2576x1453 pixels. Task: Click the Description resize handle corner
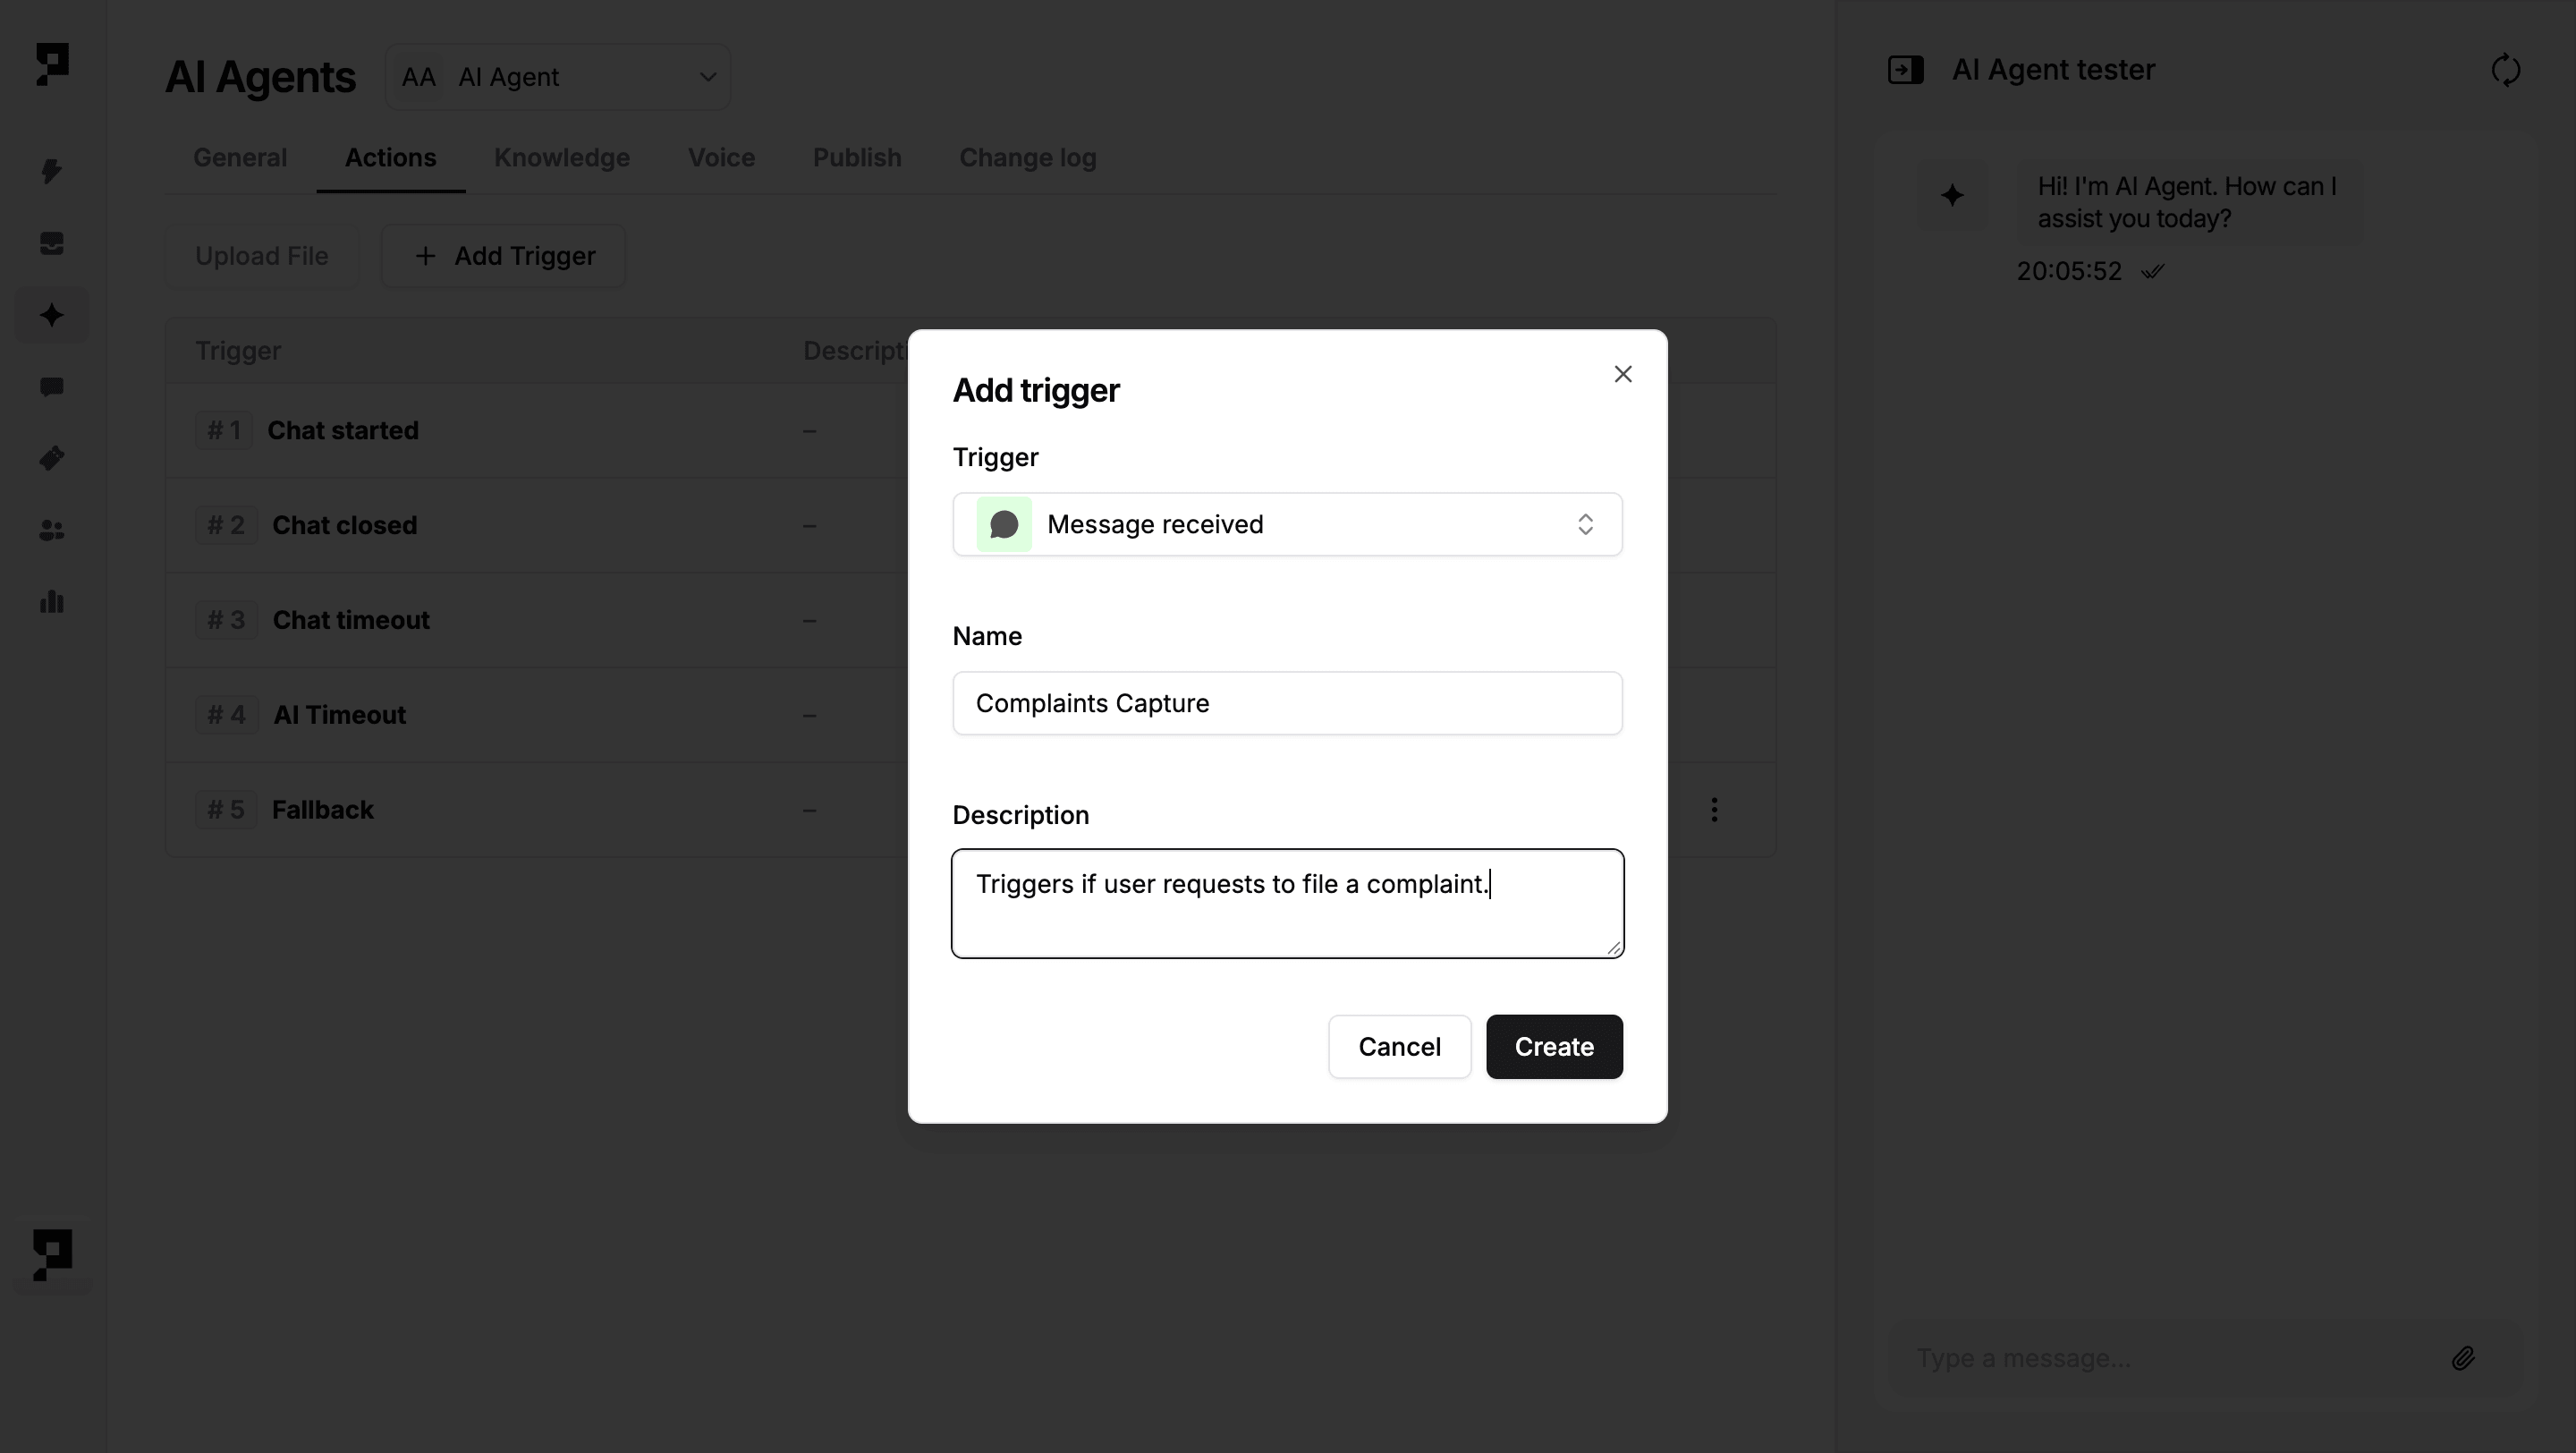click(x=1613, y=948)
